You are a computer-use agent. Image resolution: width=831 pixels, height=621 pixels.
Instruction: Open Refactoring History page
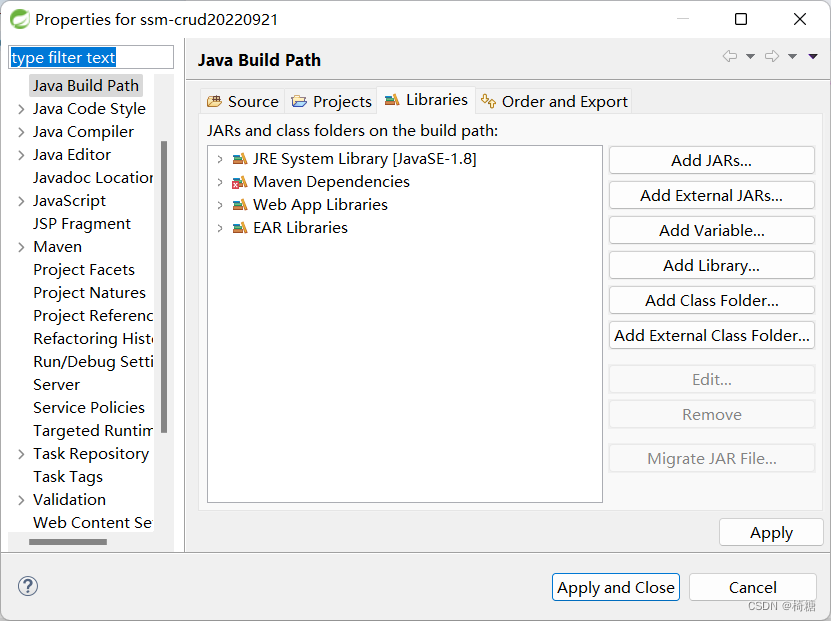(93, 339)
